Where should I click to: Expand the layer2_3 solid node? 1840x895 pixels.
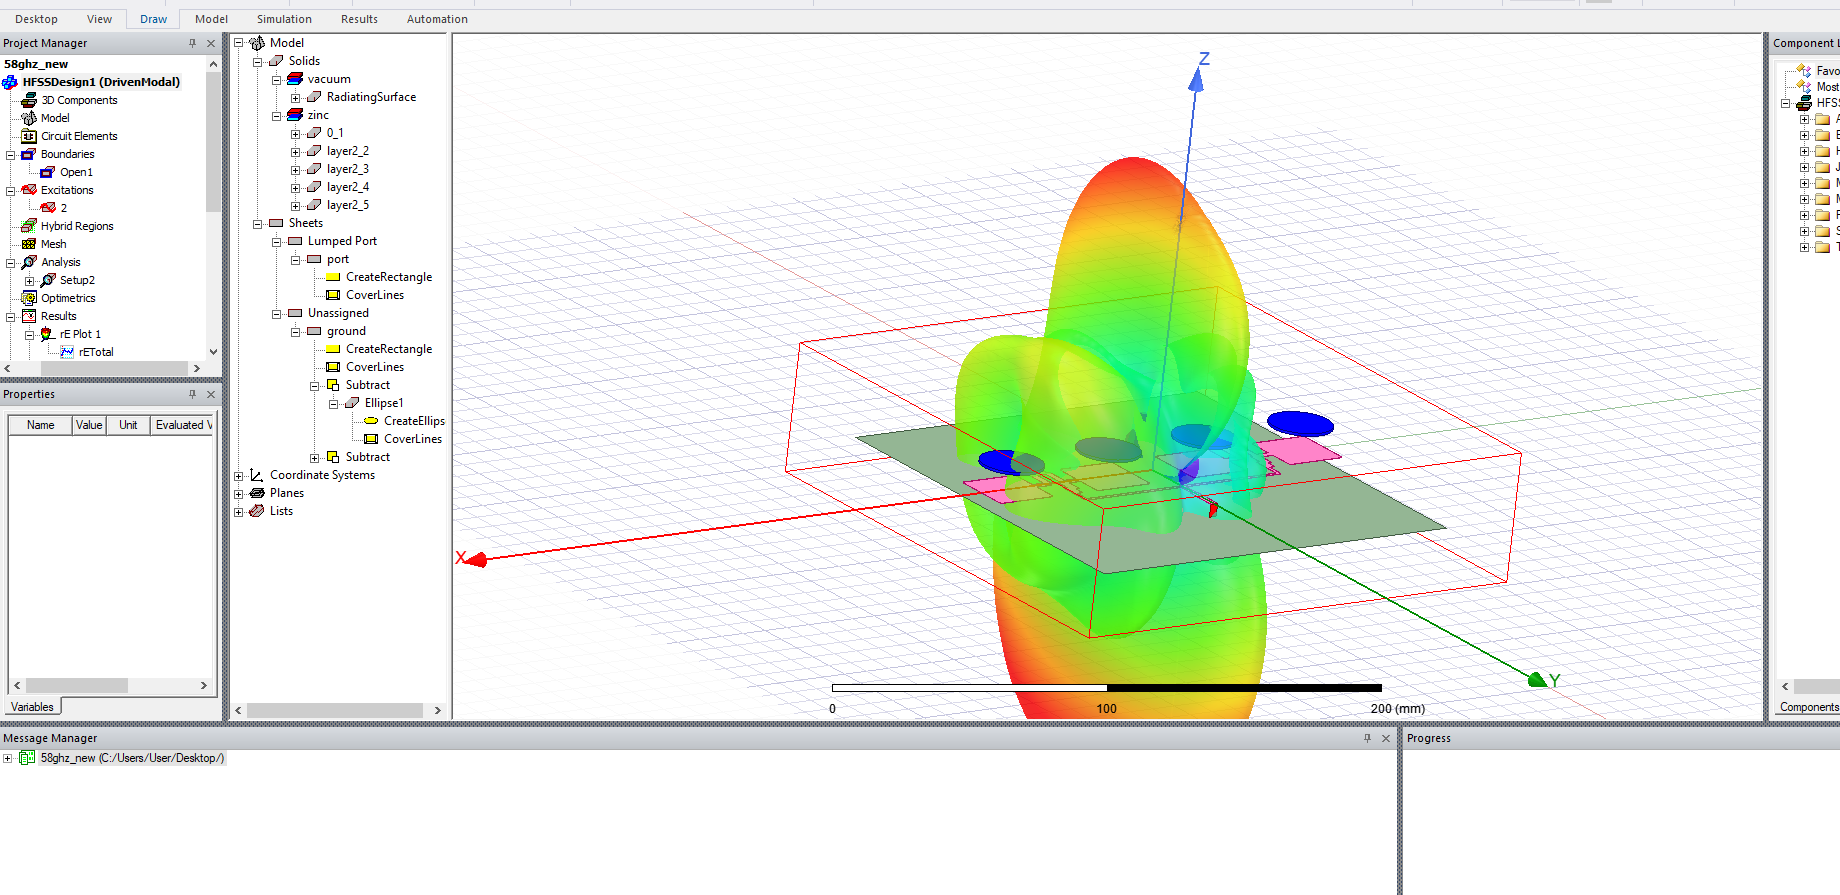(295, 170)
